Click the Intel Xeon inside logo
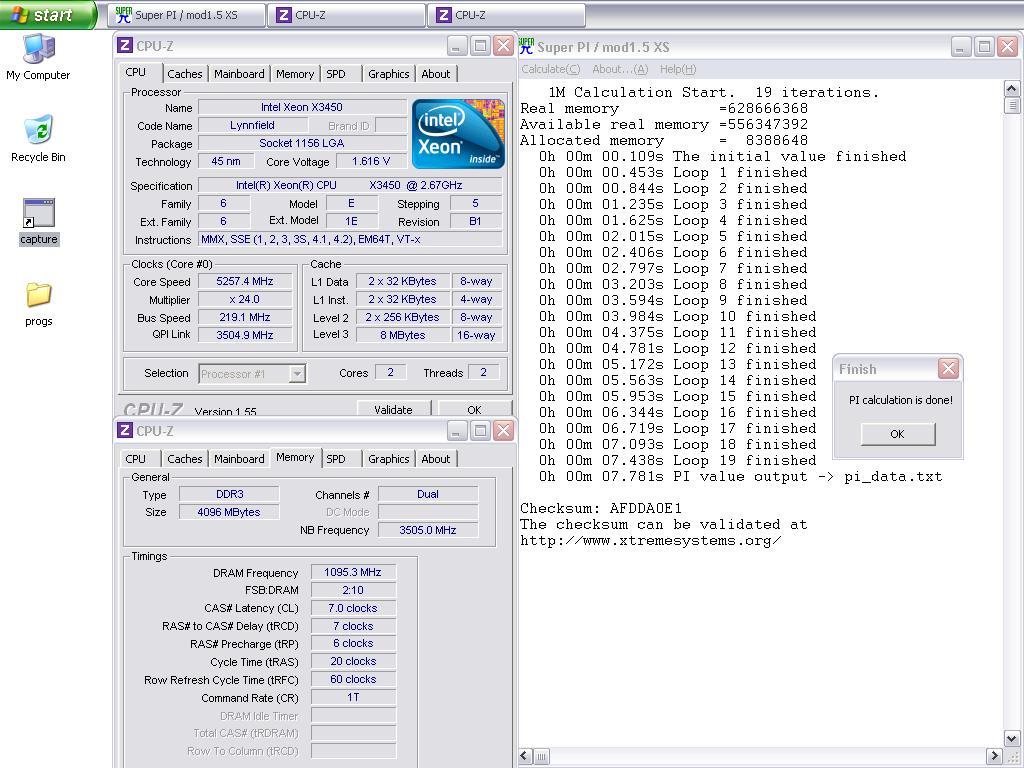 pos(458,134)
